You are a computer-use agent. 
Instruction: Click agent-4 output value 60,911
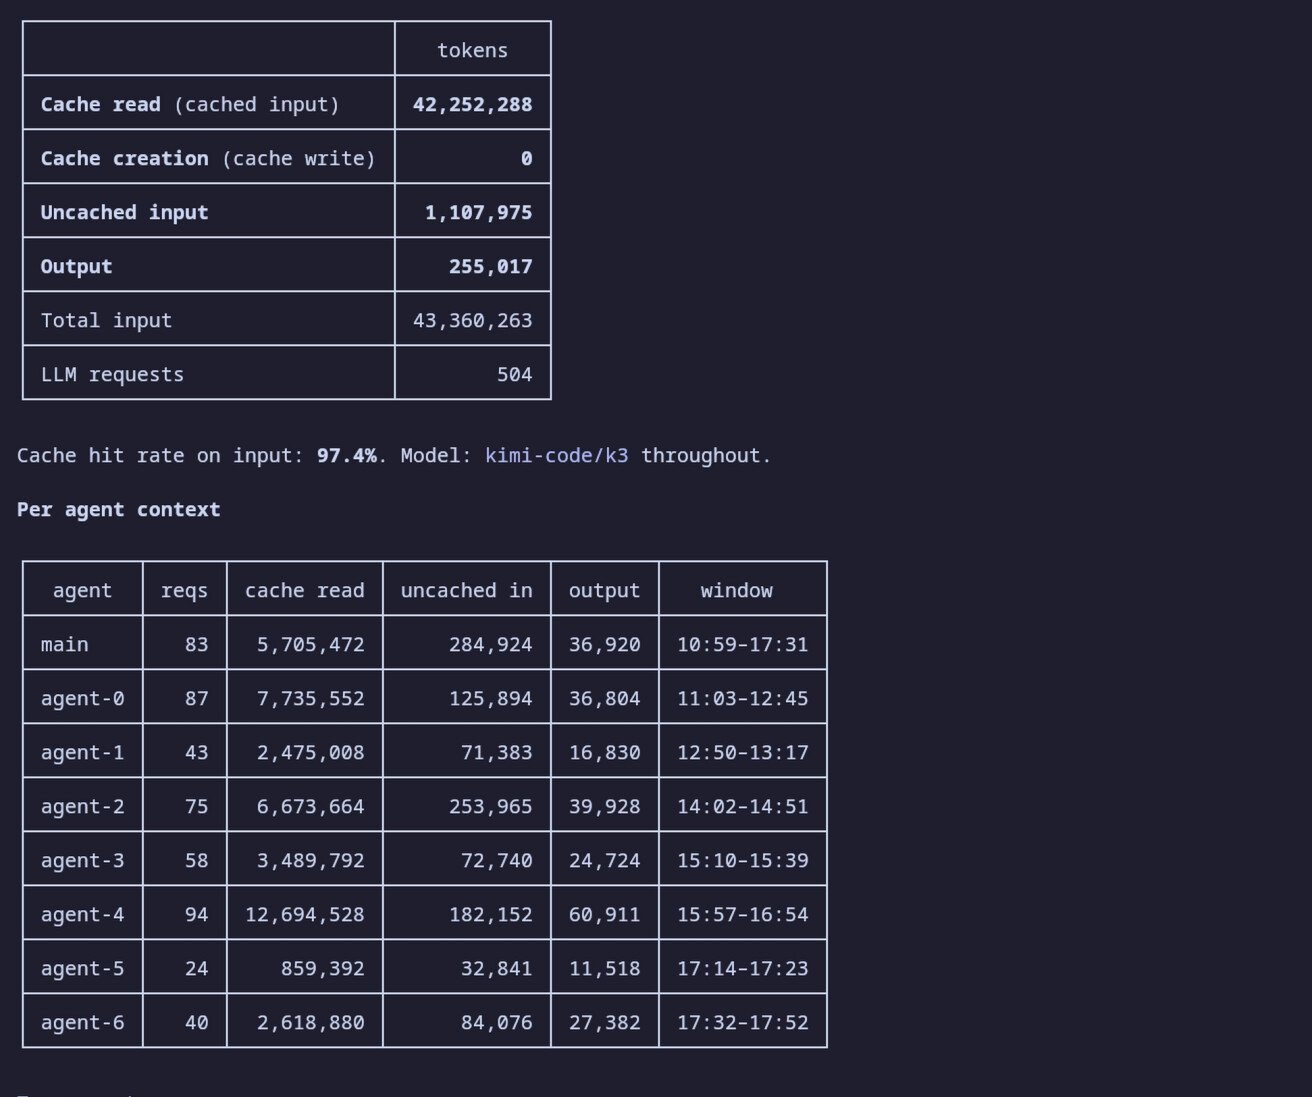(x=604, y=914)
